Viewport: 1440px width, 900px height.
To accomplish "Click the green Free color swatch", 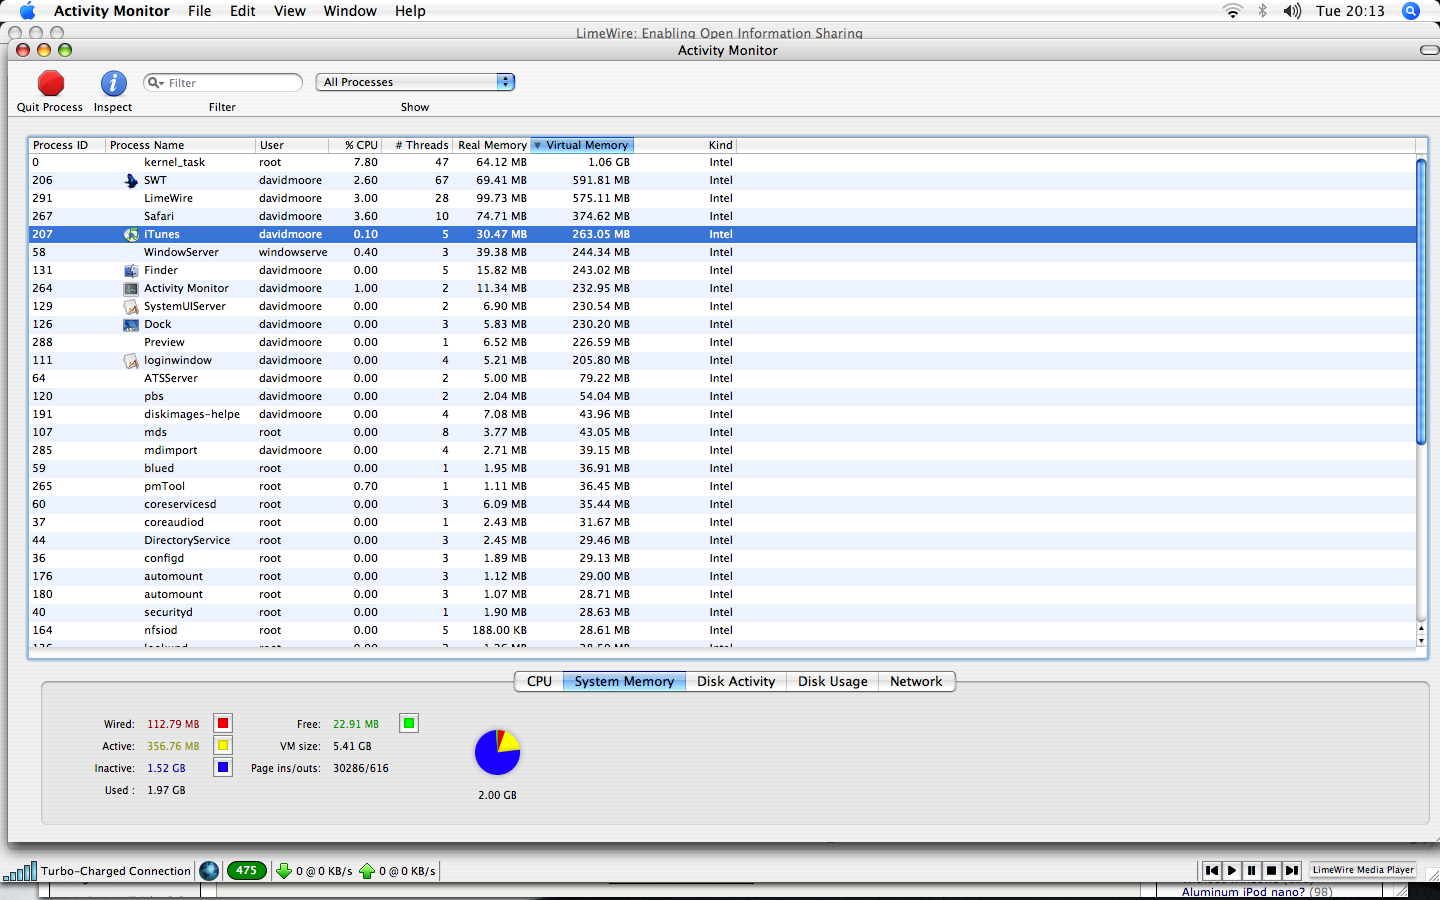I will [408, 724].
